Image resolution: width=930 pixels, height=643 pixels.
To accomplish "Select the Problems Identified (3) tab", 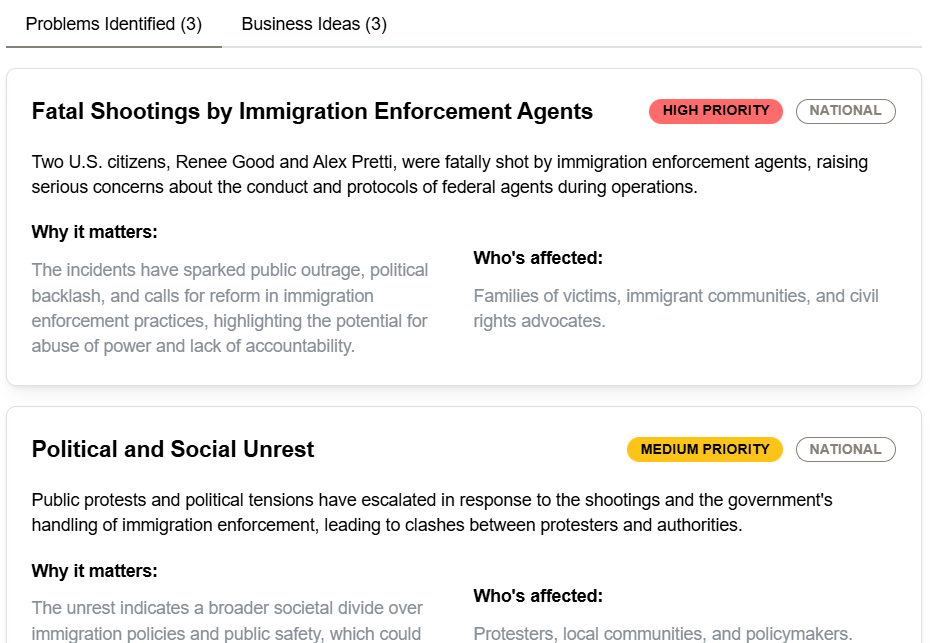I will [x=114, y=24].
